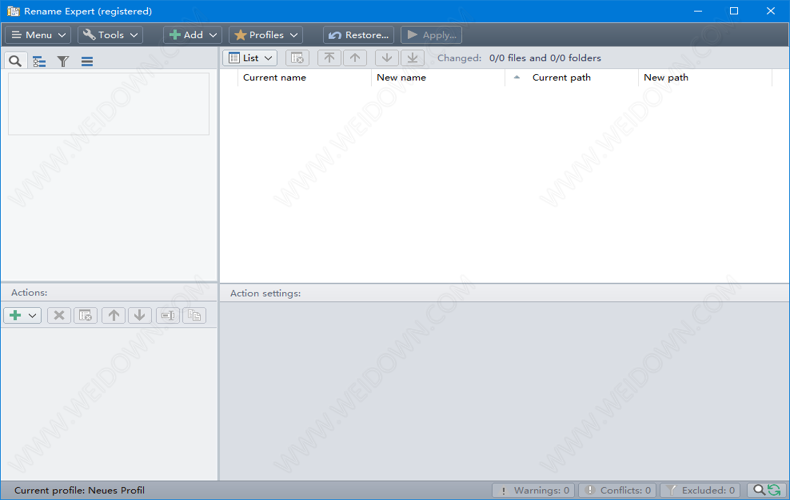The height and width of the screenshot is (500, 790).
Task: Sort by Current name column
Action: (304, 78)
